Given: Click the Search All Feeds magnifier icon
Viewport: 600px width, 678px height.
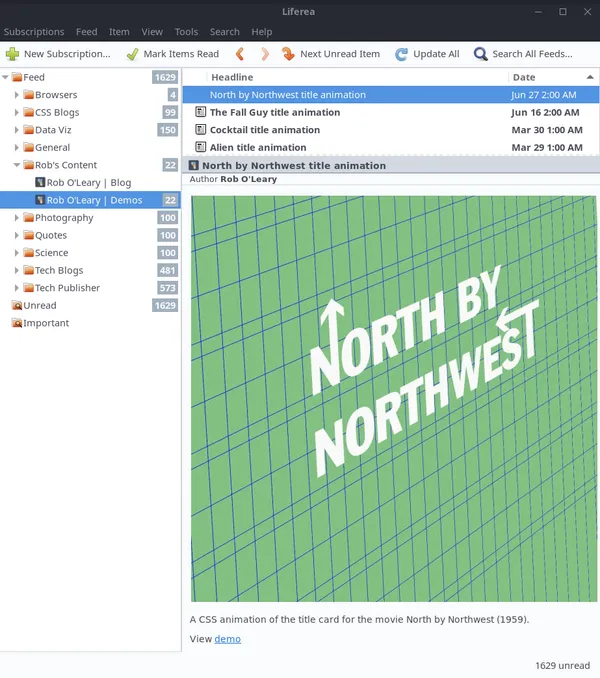Looking at the screenshot, I should [x=480, y=54].
